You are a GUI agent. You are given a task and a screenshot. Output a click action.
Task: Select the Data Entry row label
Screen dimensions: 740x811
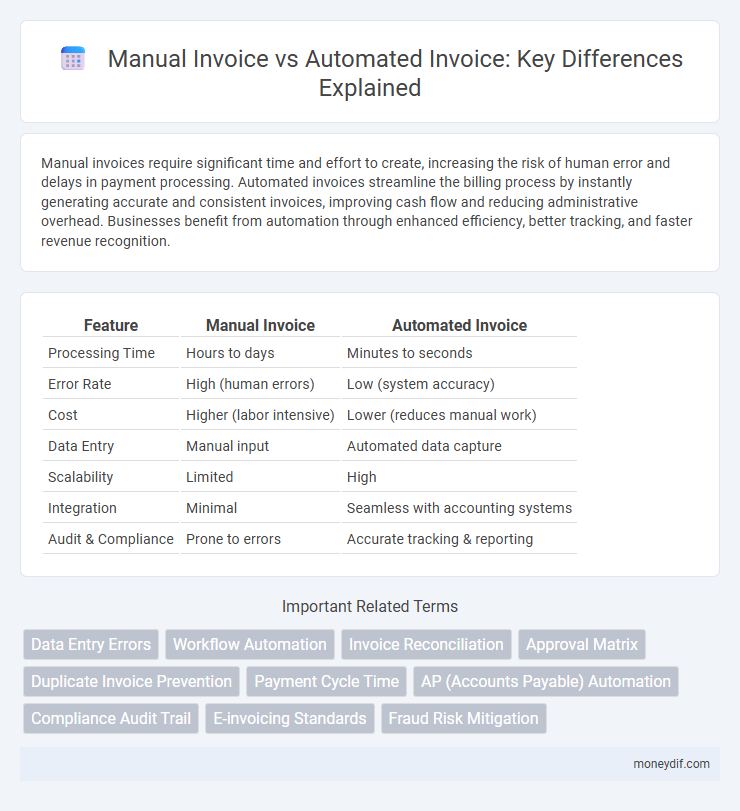pos(111,446)
